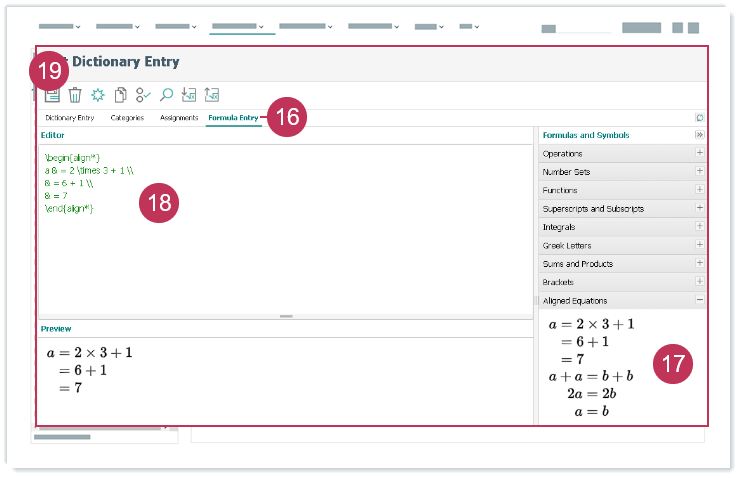Collapse the Aligned Equations section
Screen dimensions: 740x478
click(x=700, y=301)
